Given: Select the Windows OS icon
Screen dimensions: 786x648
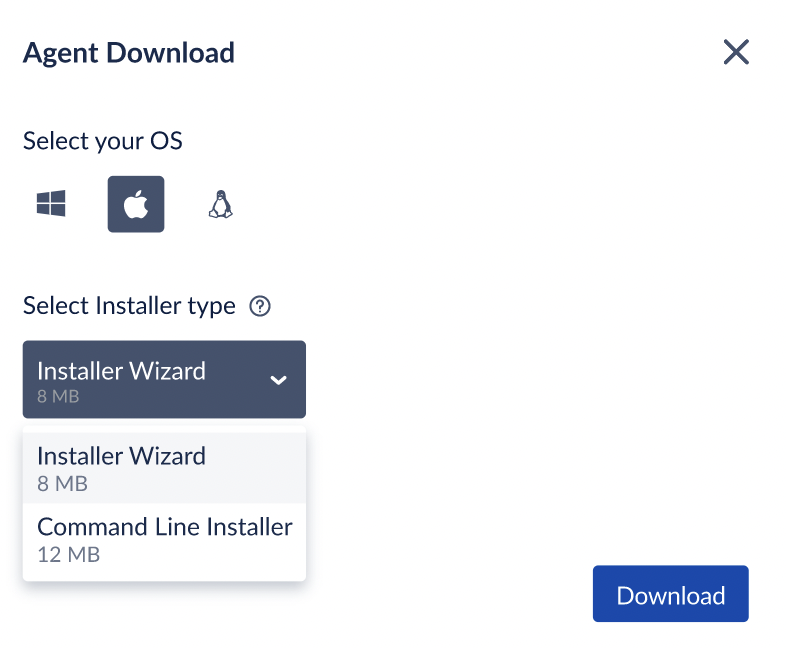Looking at the screenshot, I should pos(51,203).
